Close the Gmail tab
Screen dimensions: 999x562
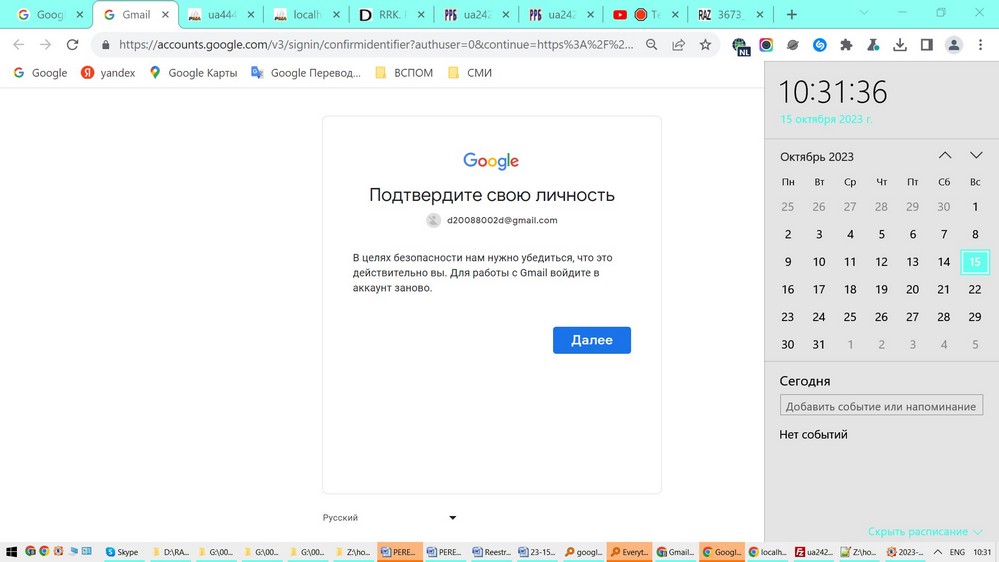pyautogui.click(x=165, y=15)
